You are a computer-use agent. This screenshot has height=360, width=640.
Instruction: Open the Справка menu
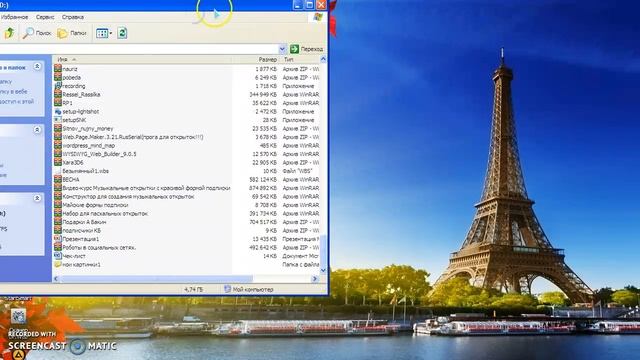[73, 17]
